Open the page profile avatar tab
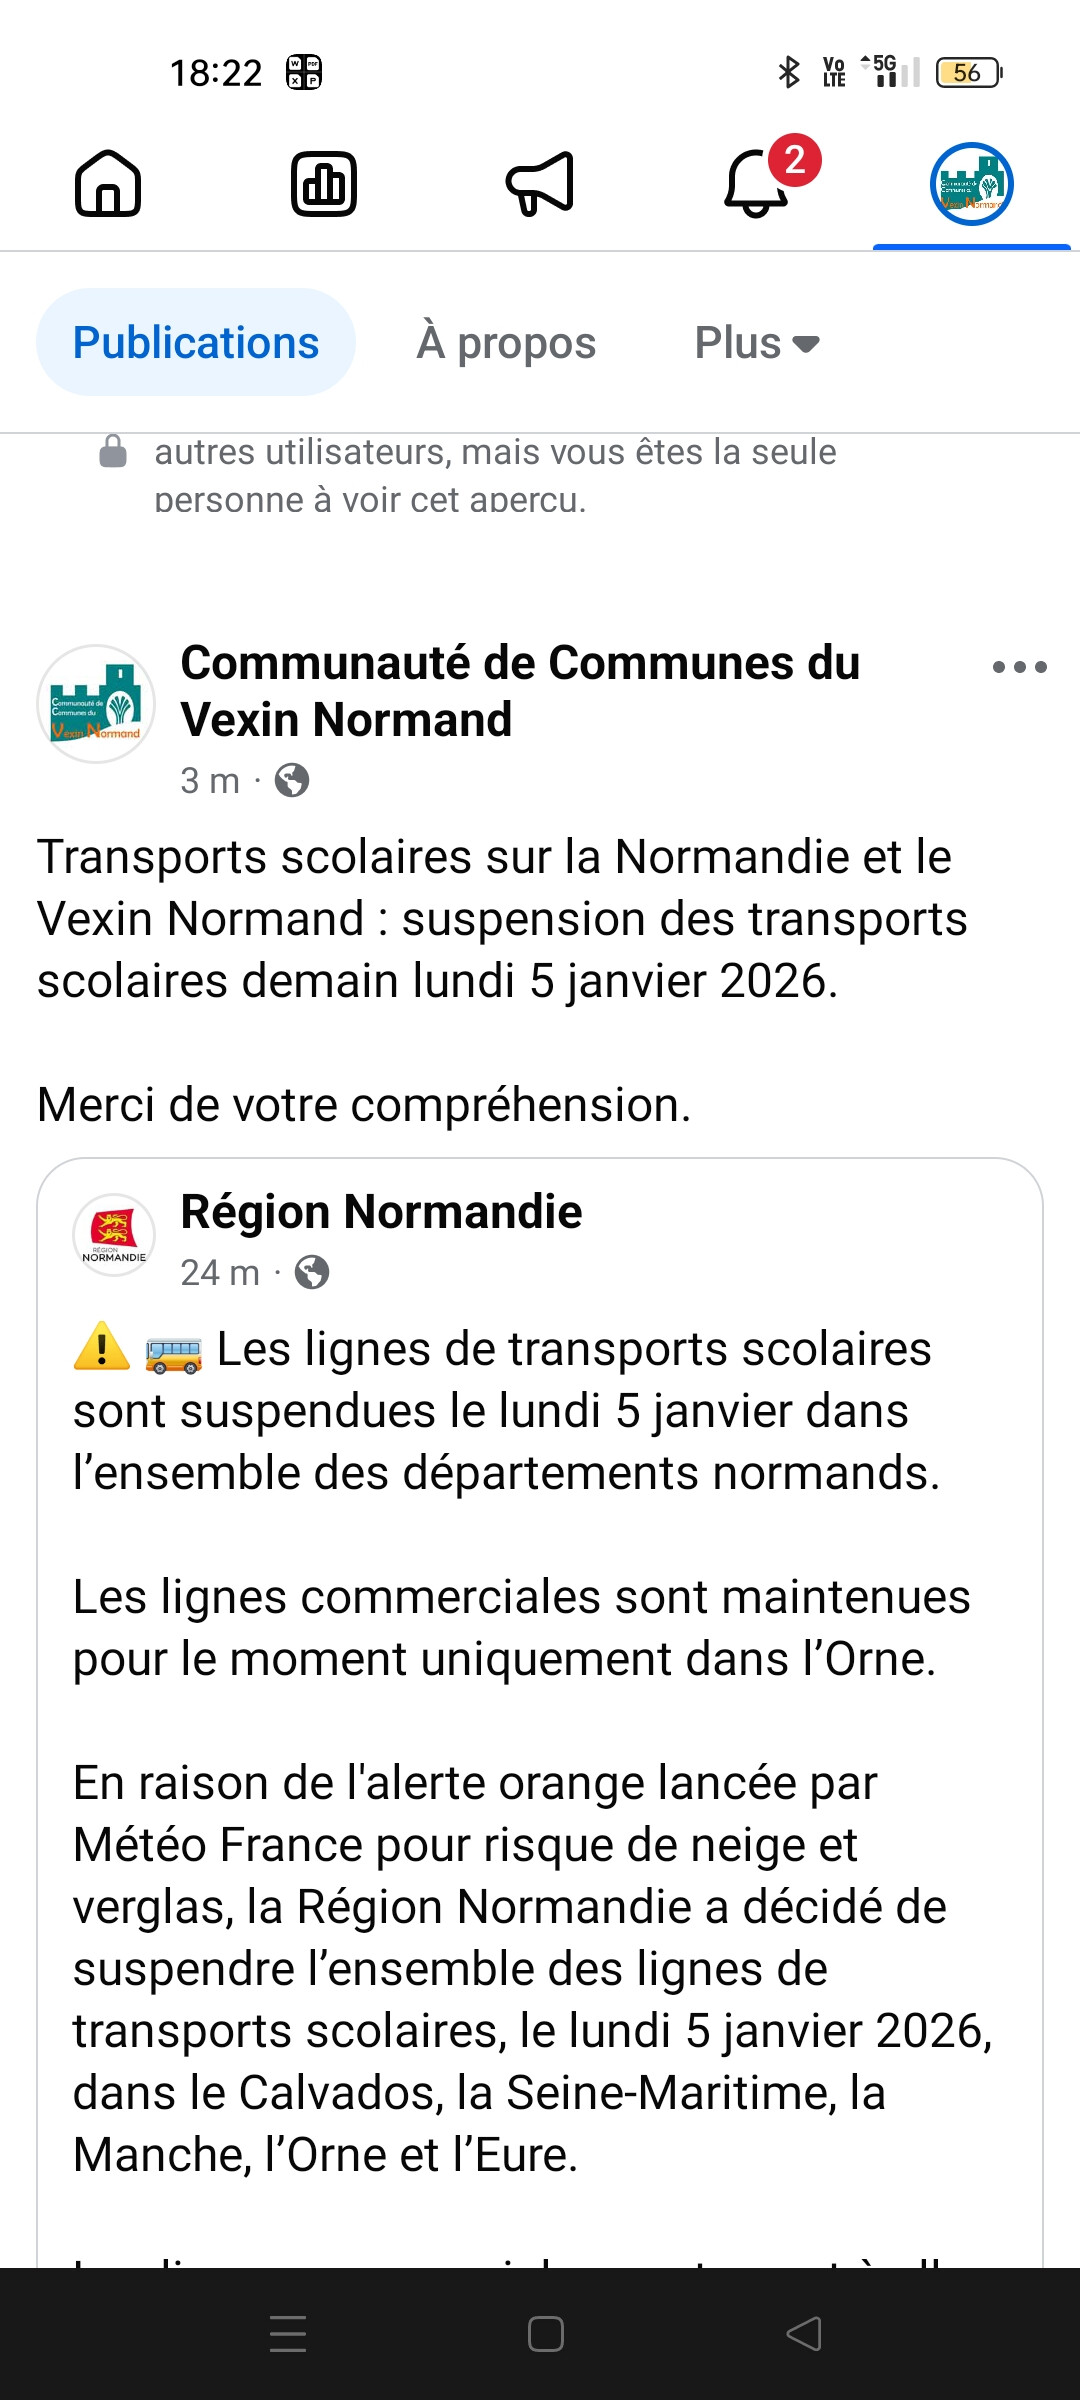The width and height of the screenshot is (1080, 2400). click(972, 184)
